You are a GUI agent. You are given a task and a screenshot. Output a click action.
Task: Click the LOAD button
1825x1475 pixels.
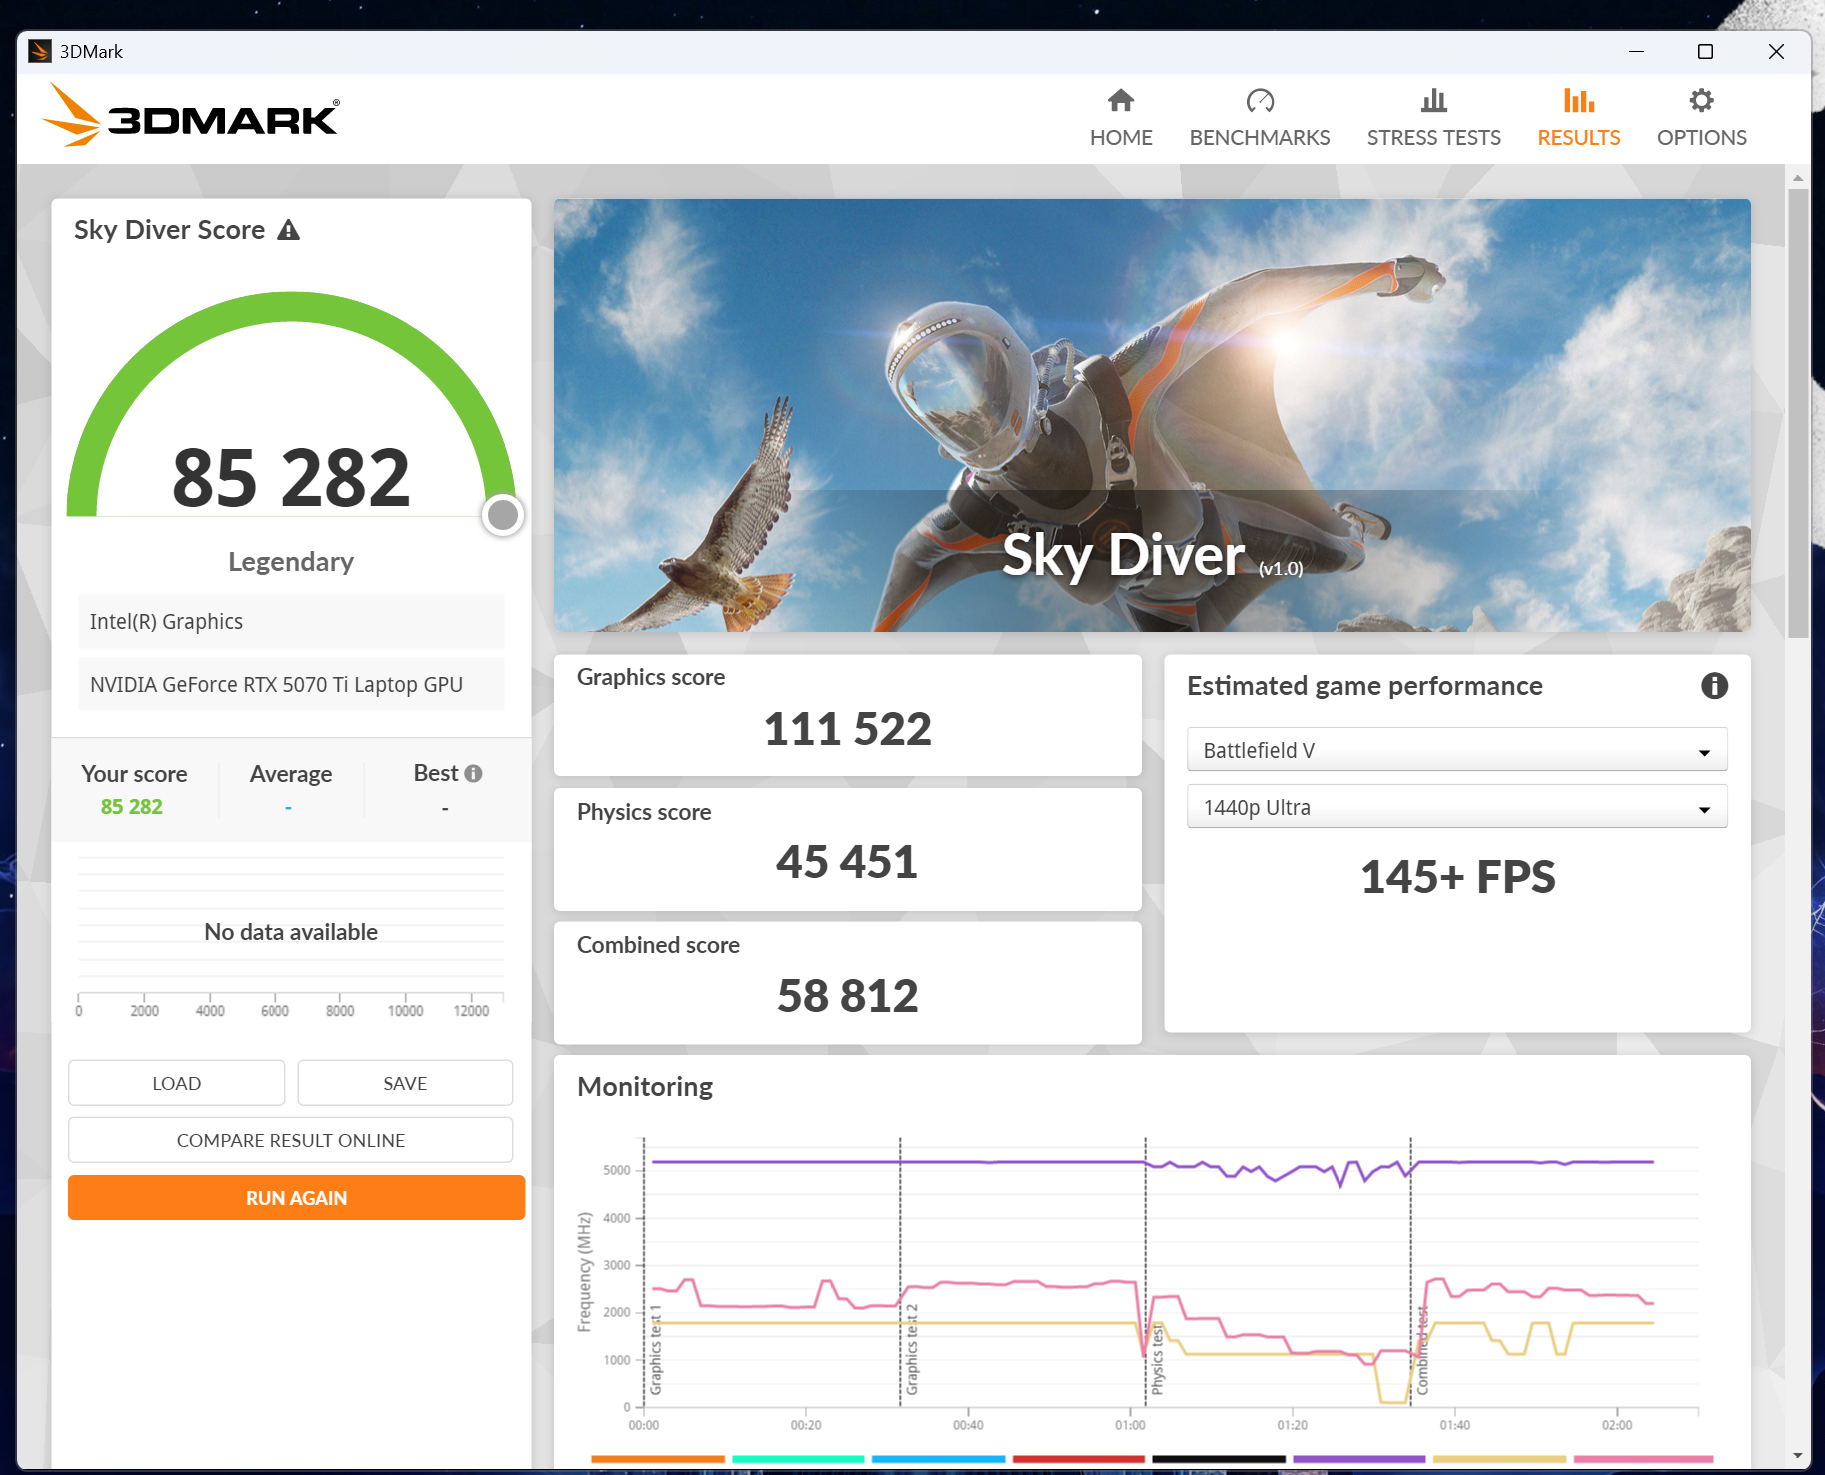[177, 1083]
